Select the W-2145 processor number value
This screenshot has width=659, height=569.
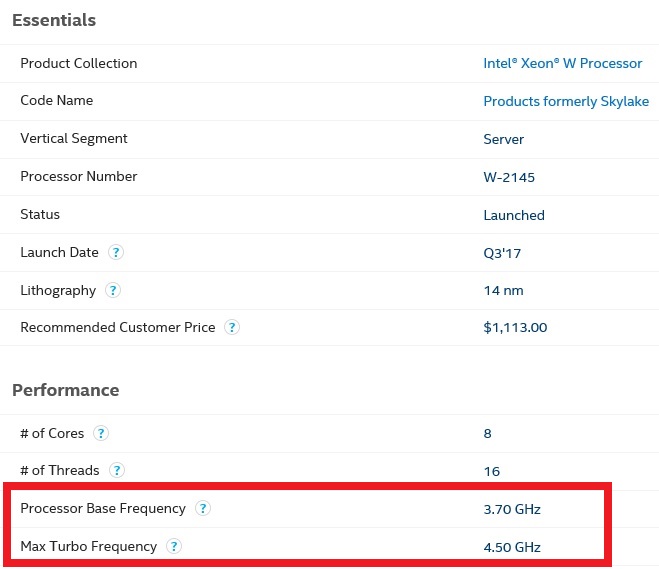[509, 177]
